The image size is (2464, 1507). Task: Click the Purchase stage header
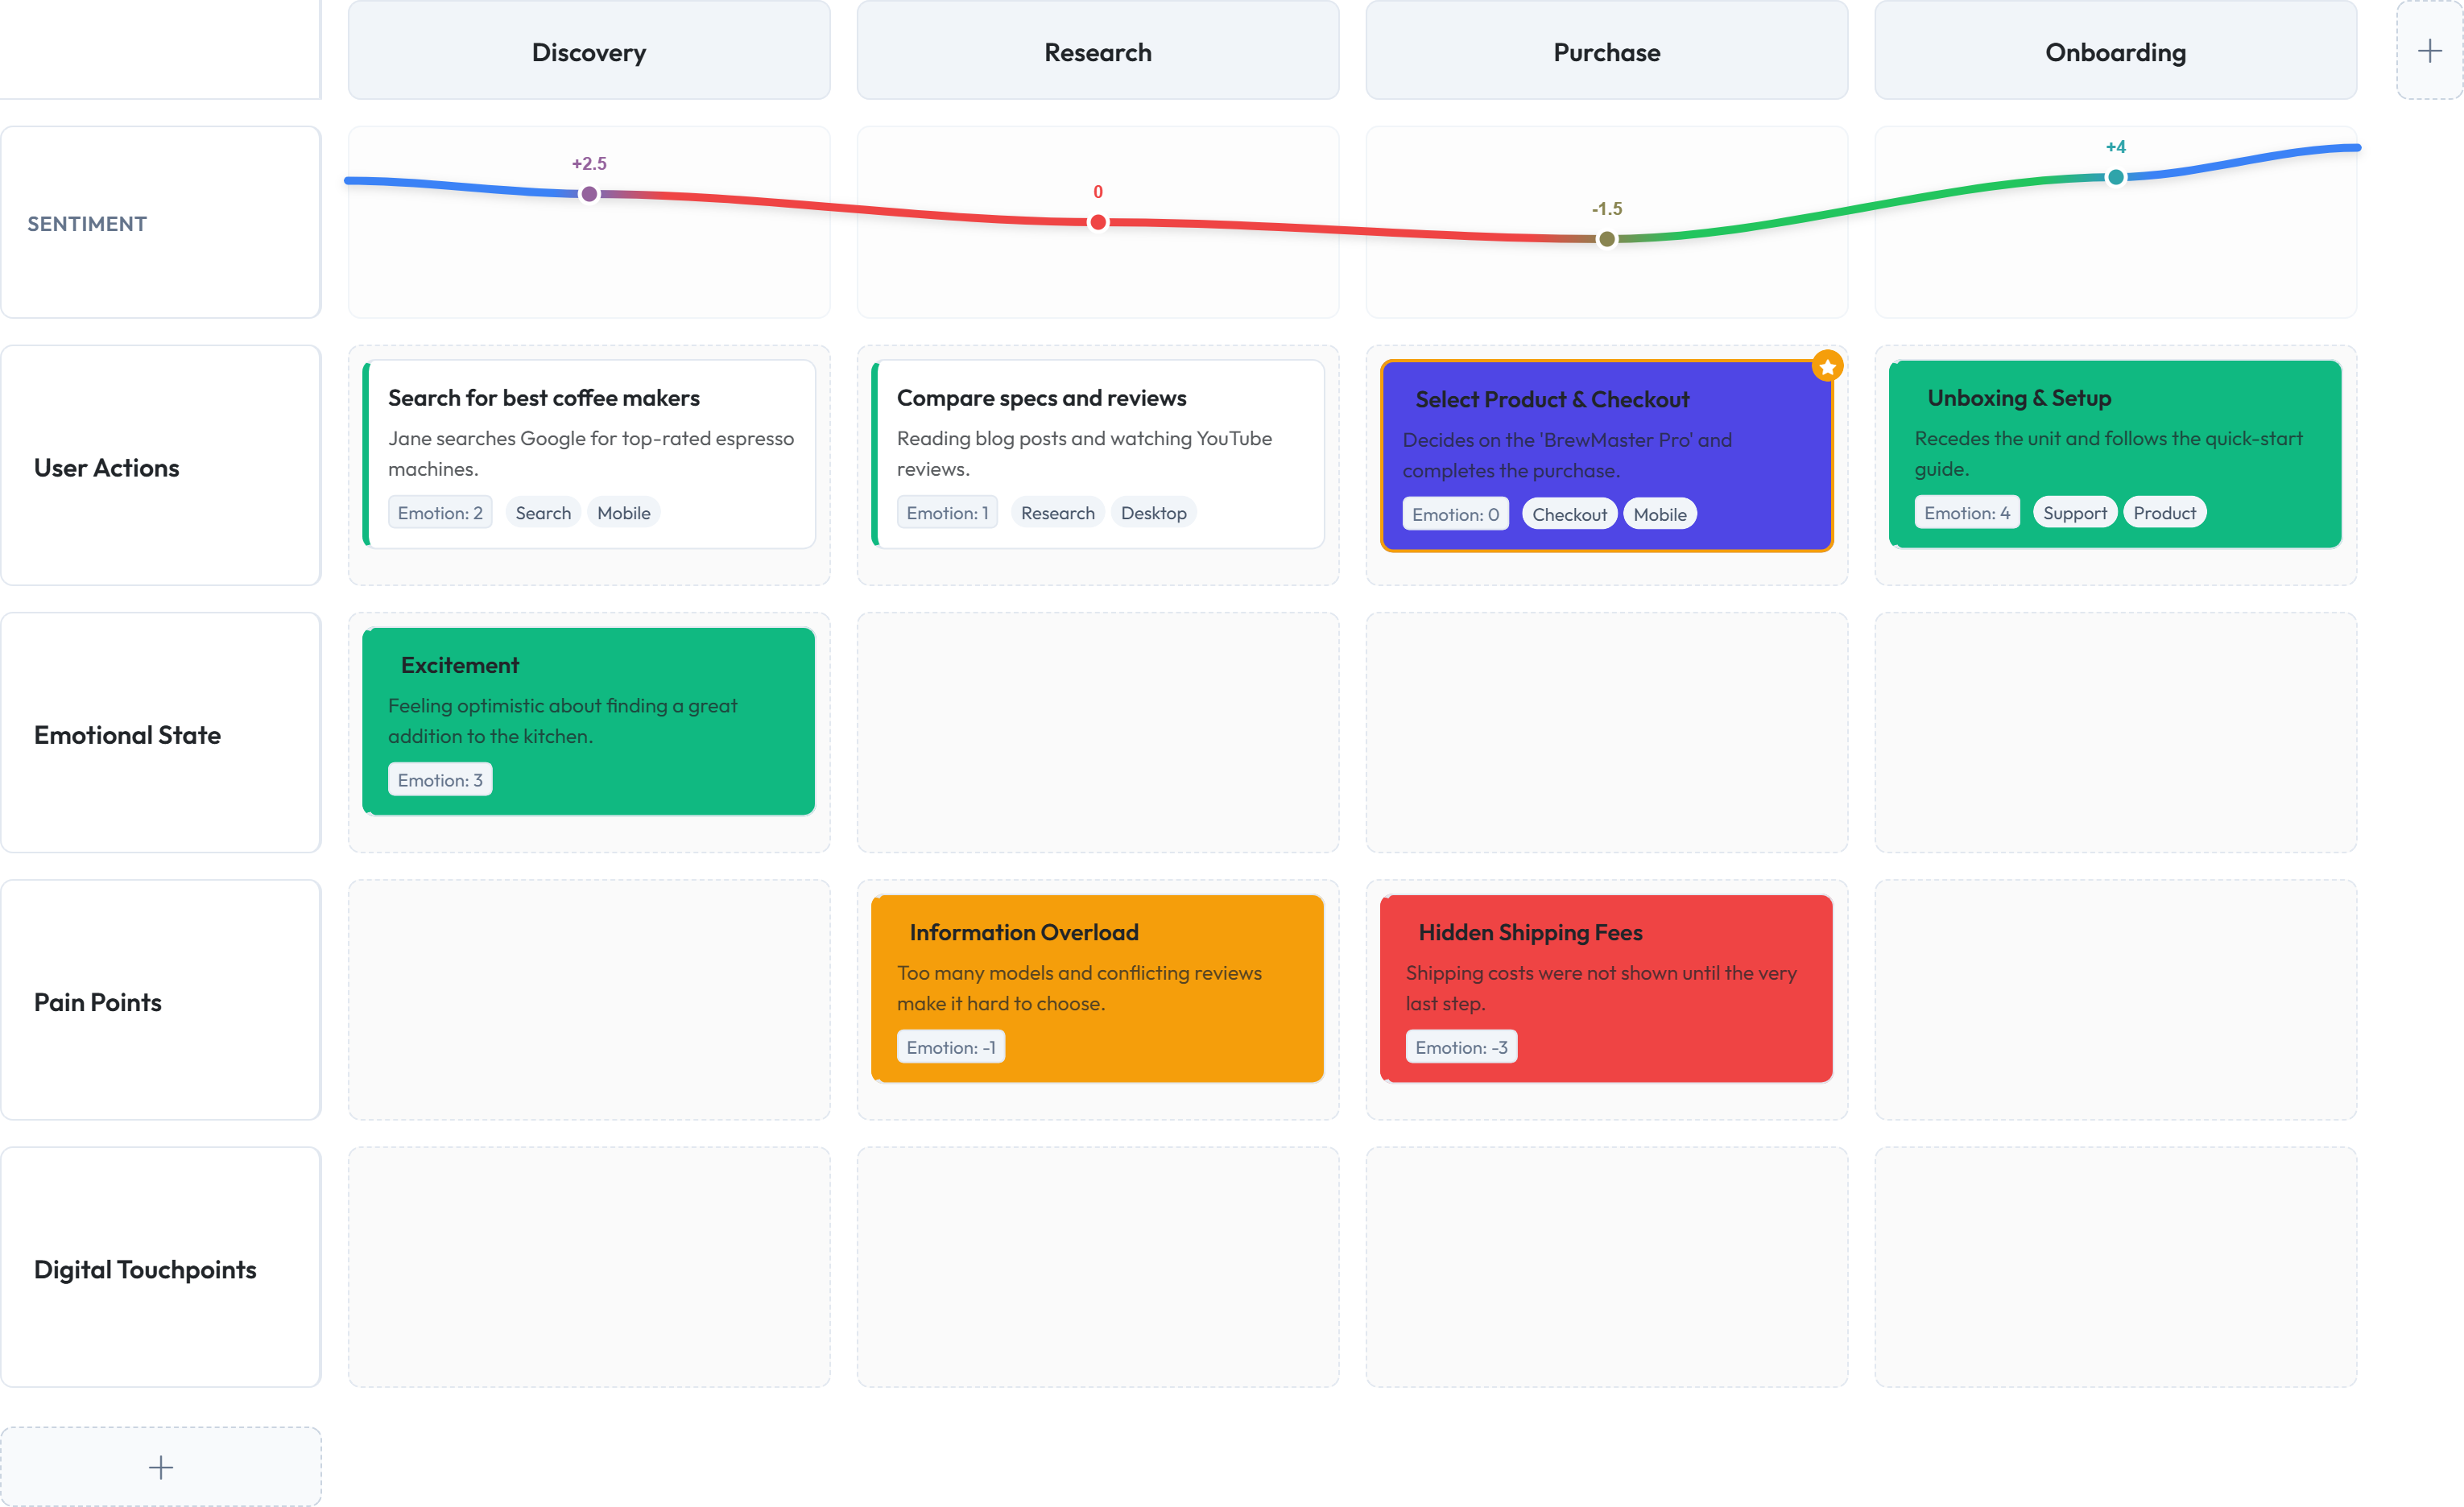pyautogui.click(x=1606, y=52)
